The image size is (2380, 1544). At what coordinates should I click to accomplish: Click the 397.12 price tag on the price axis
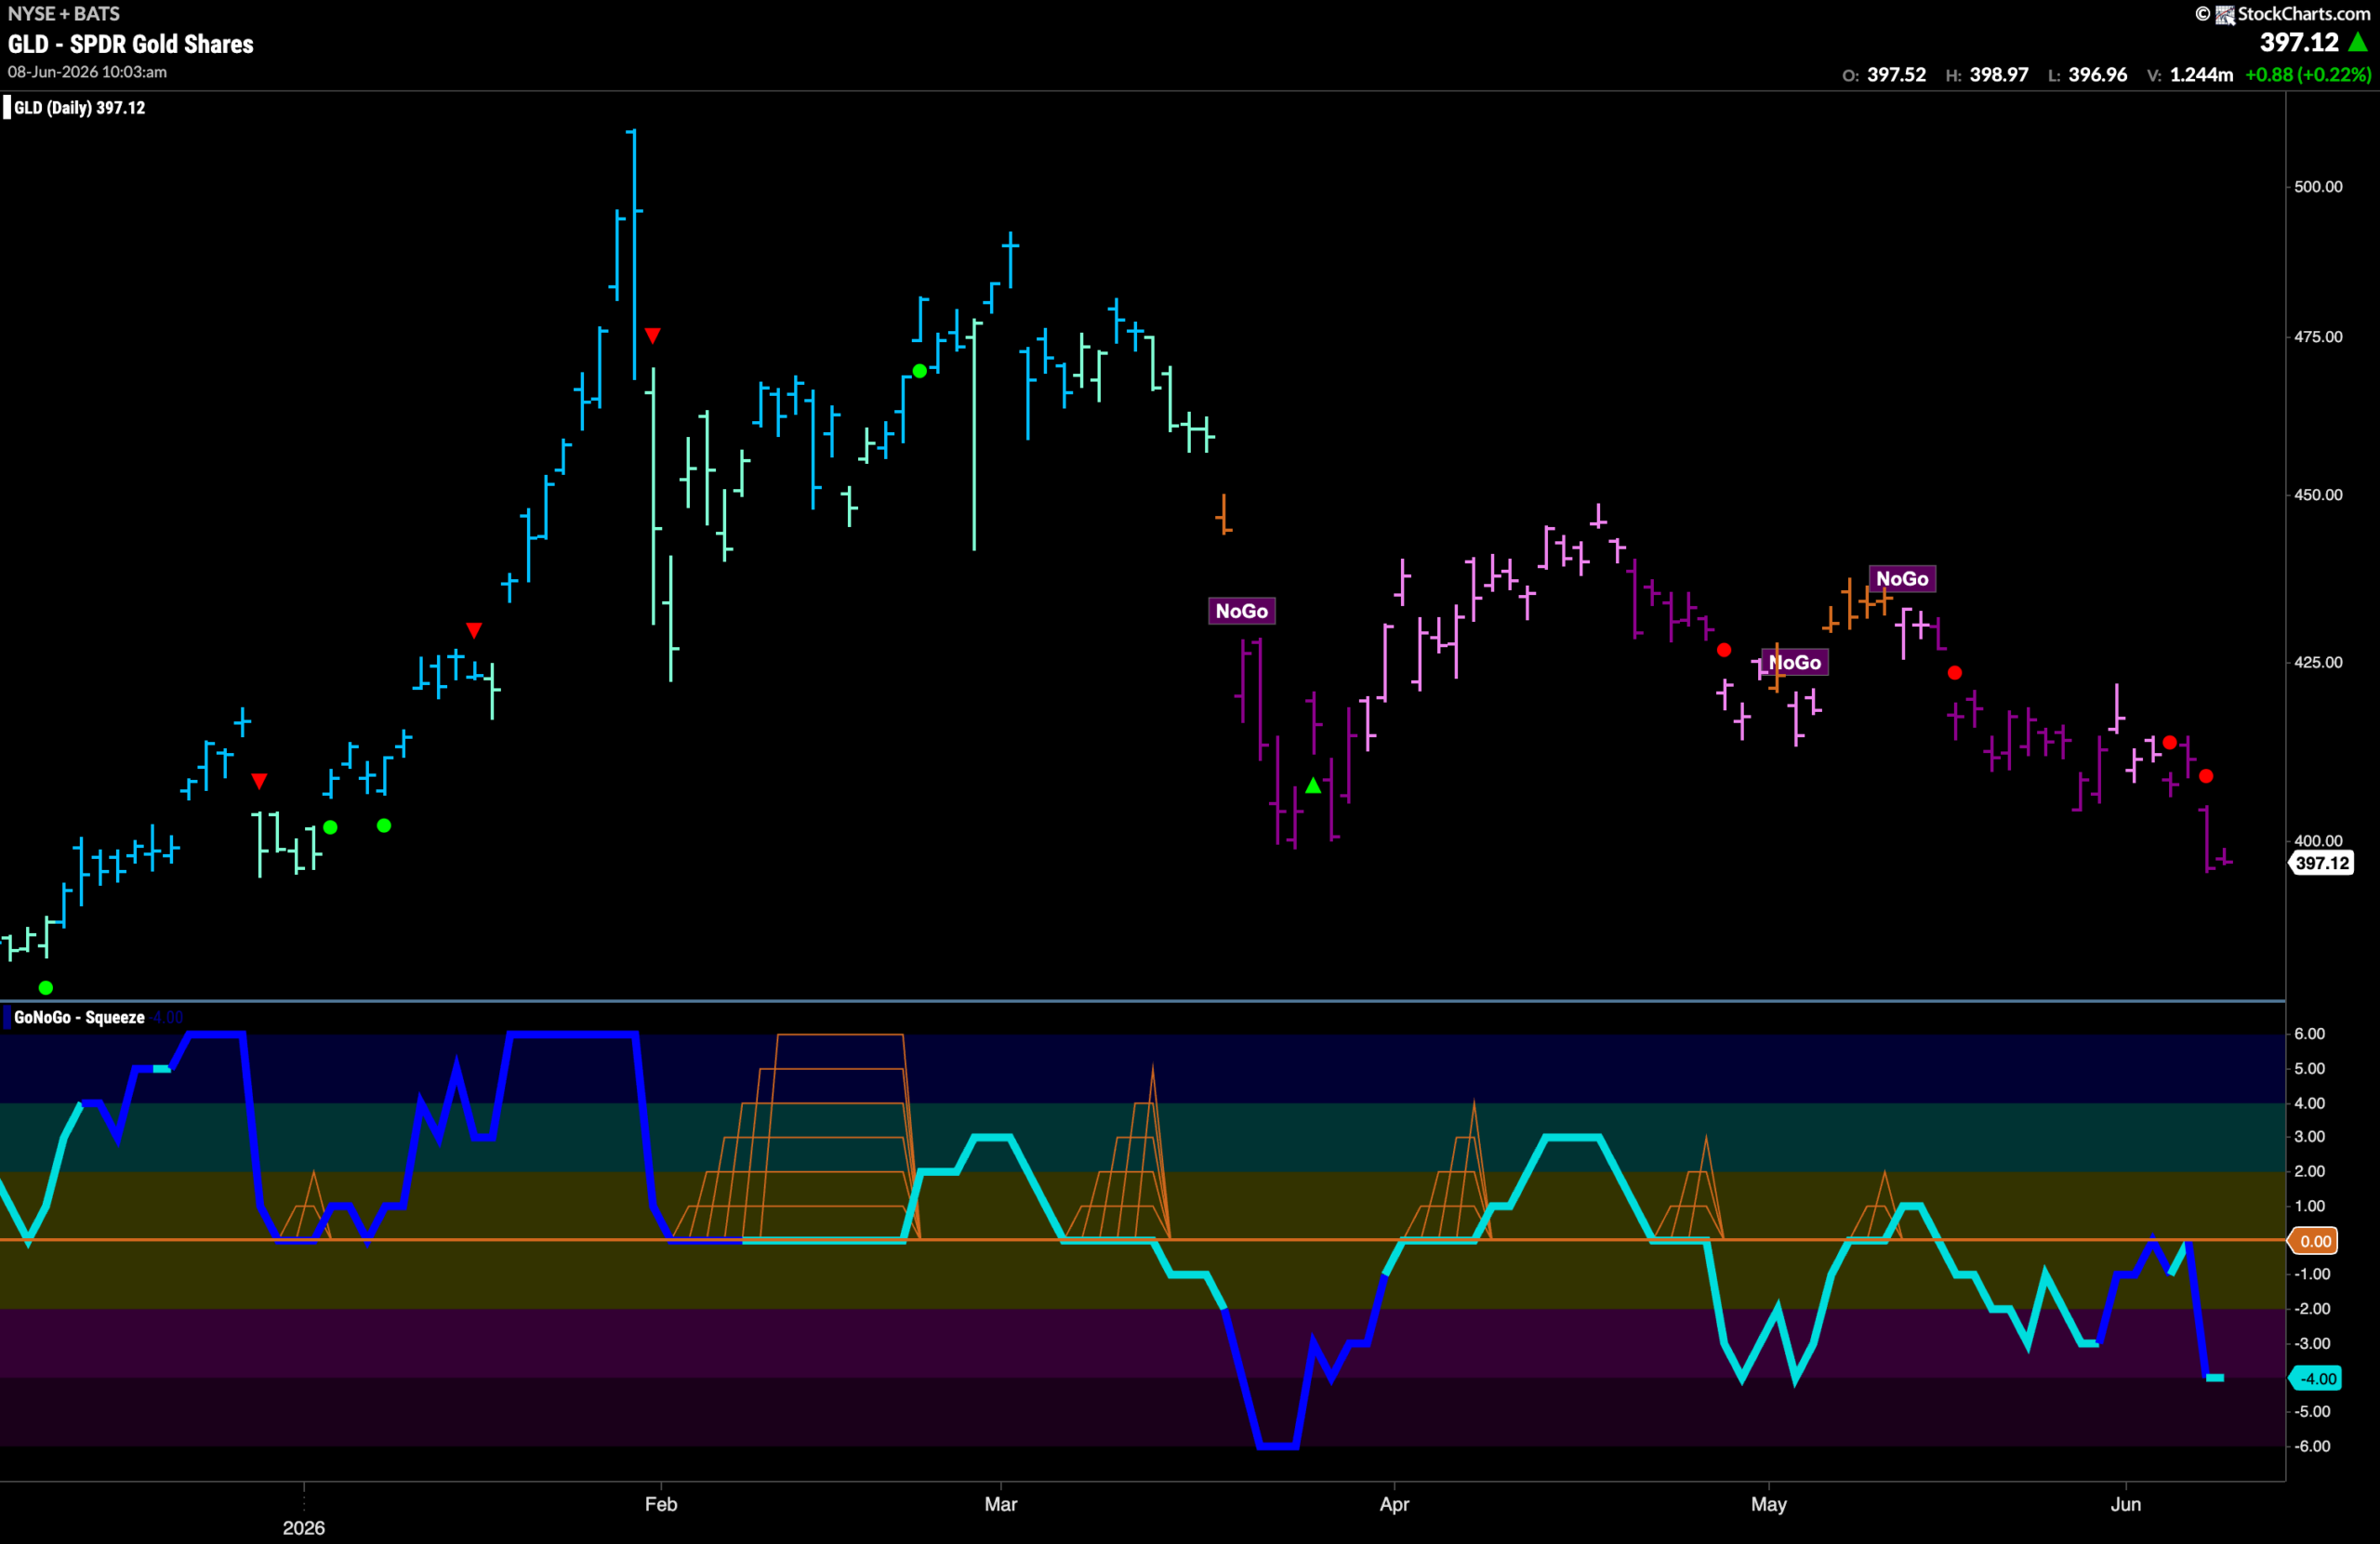tap(2321, 863)
